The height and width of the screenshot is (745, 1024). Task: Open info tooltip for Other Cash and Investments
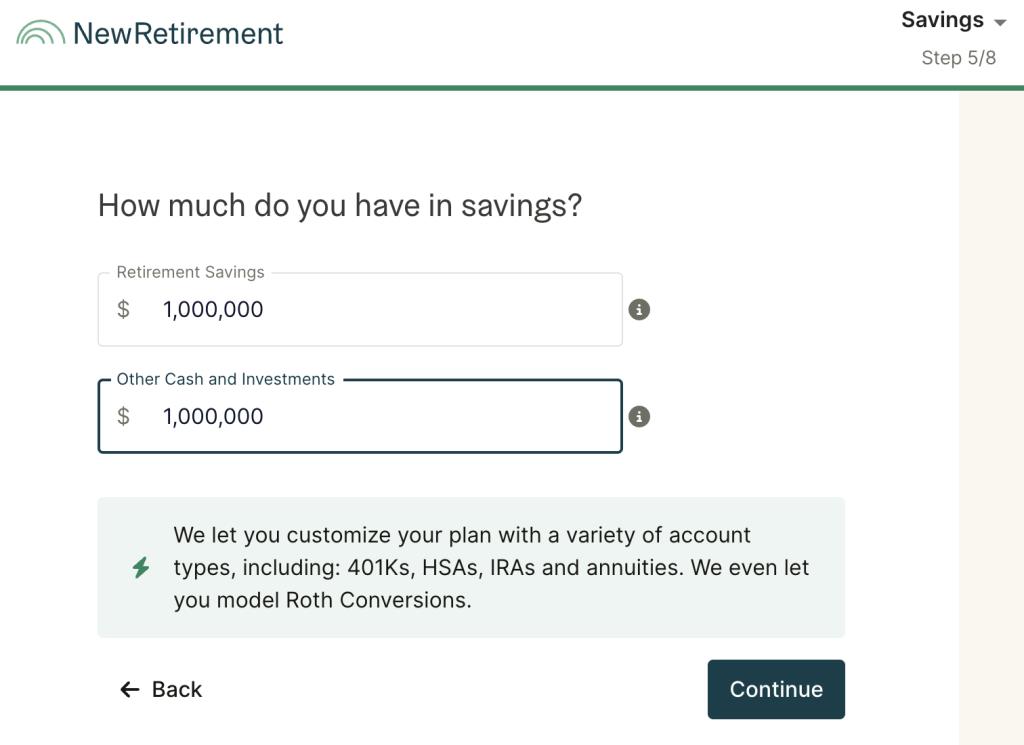tap(639, 417)
